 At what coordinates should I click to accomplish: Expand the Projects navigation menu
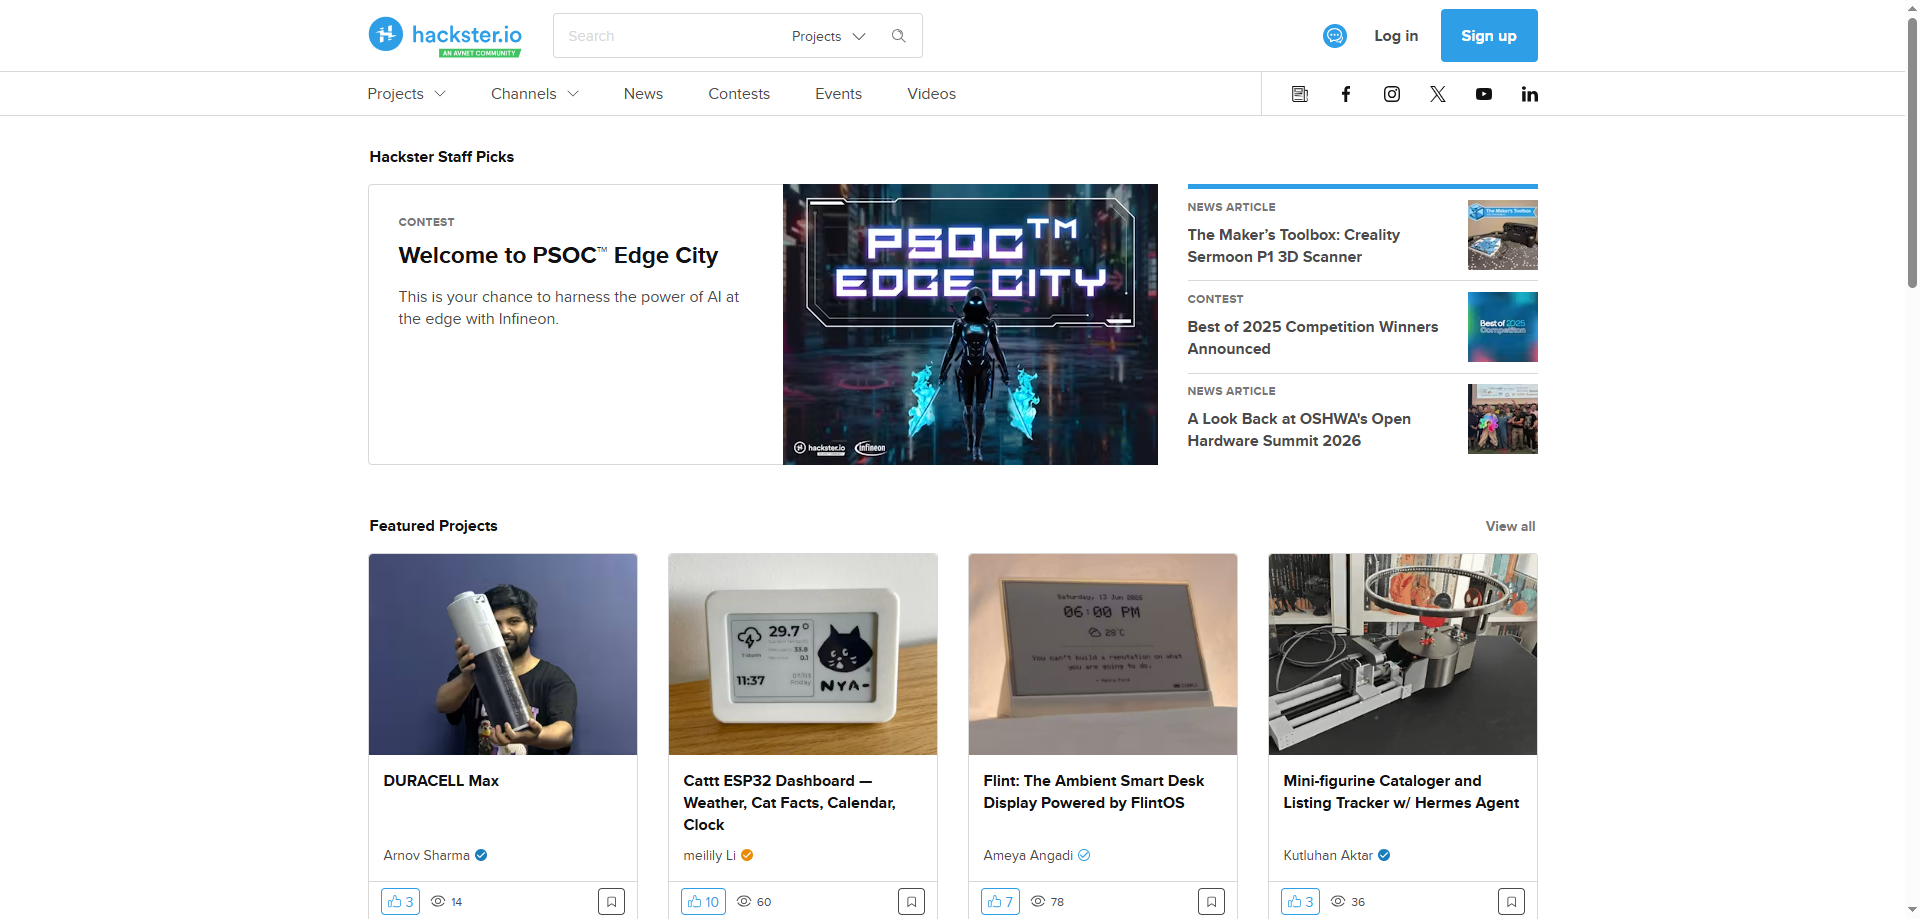pyautogui.click(x=406, y=94)
